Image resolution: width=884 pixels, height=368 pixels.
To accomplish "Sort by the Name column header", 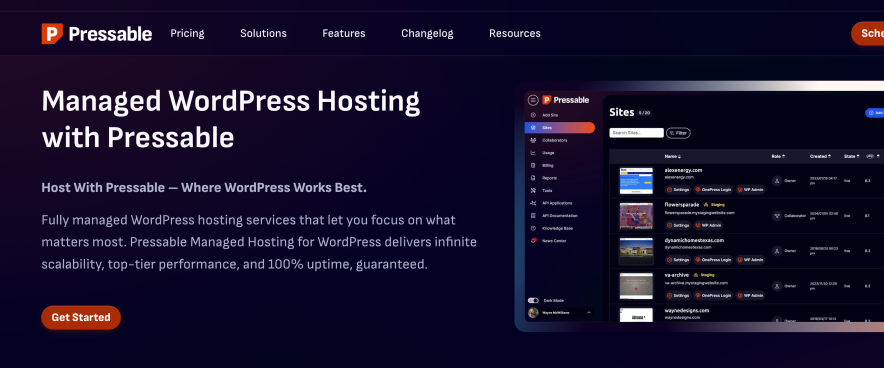I will [x=672, y=156].
